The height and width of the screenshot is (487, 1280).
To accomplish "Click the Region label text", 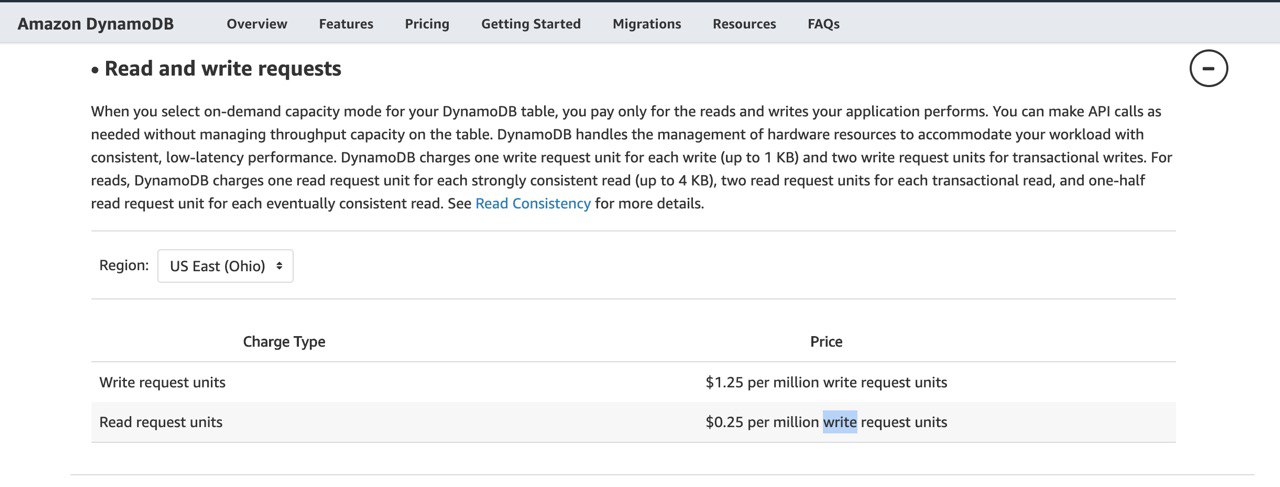I will click(124, 265).
